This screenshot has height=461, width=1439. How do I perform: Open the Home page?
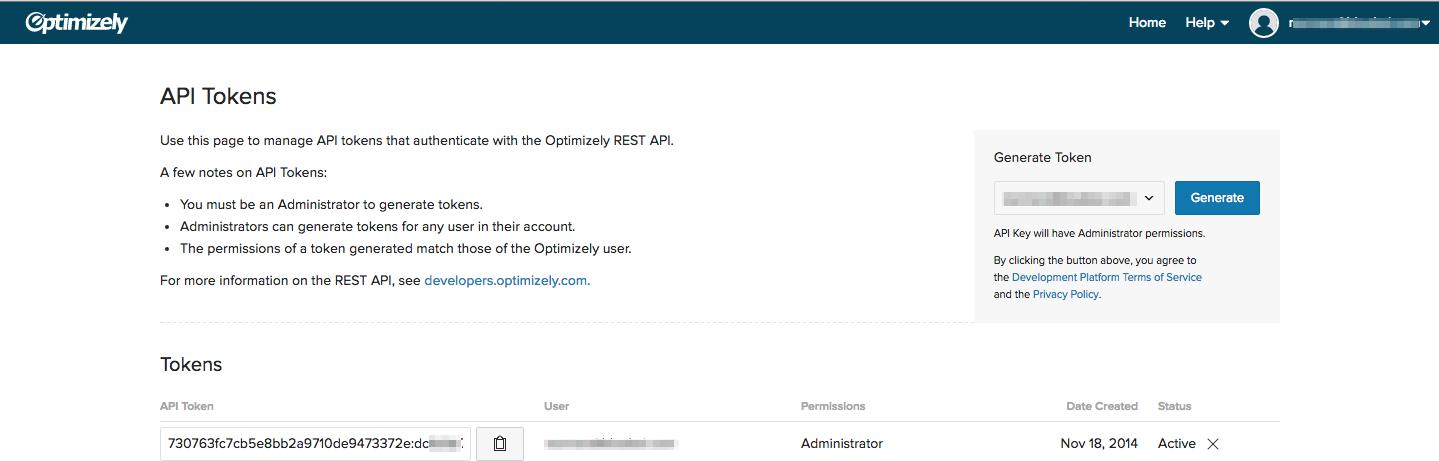pos(1147,23)
